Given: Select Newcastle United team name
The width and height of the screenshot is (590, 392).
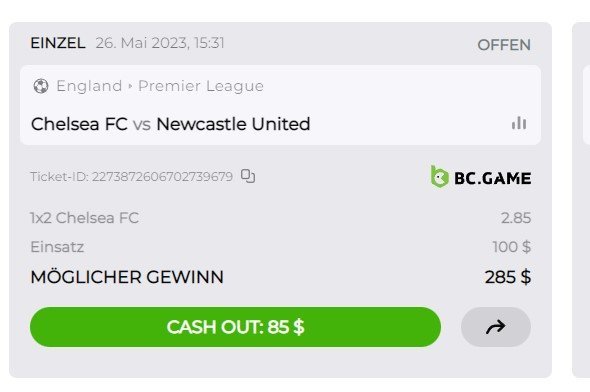Looking at the screenshot, I should (x=233, y=124).
